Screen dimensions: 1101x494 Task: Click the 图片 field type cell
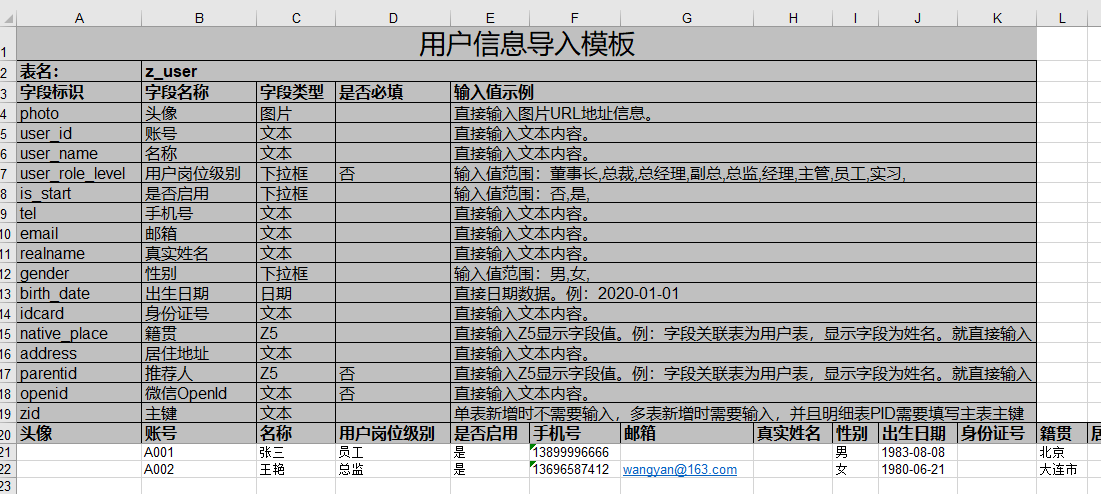click(296, 114)
